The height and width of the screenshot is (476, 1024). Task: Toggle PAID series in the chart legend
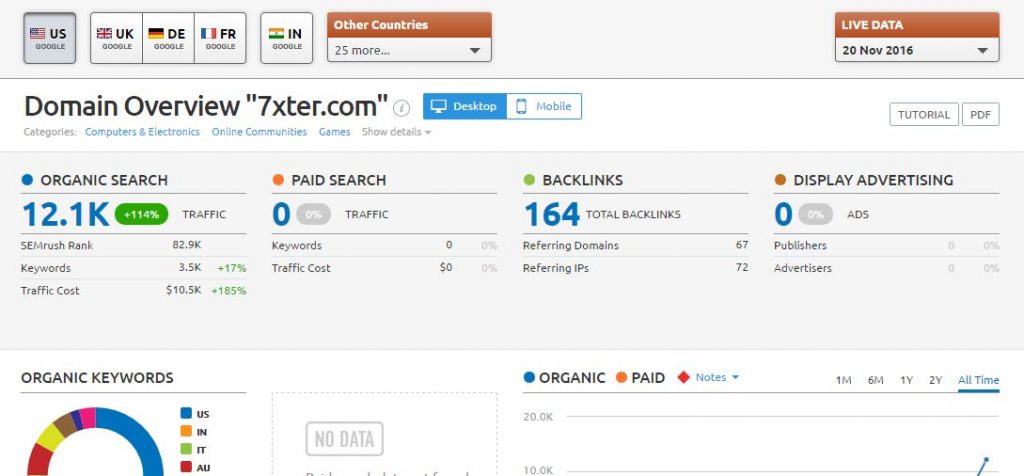pyautogui.click(x=641, y=377)
